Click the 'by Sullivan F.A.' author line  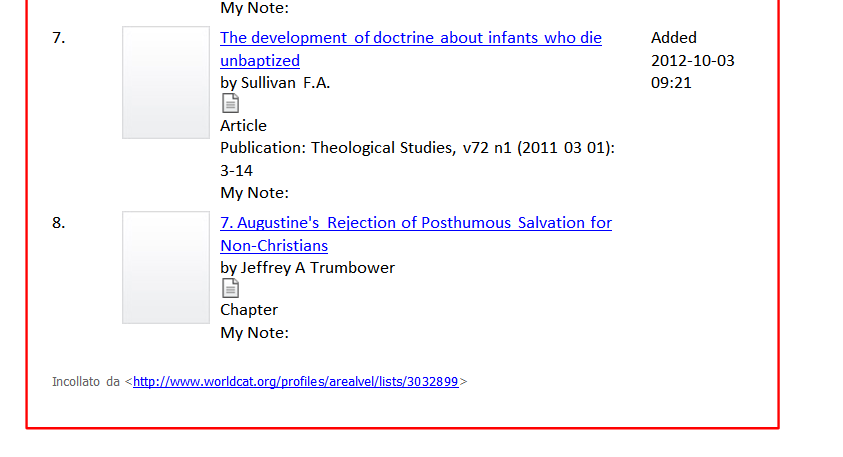coord(275,83)
